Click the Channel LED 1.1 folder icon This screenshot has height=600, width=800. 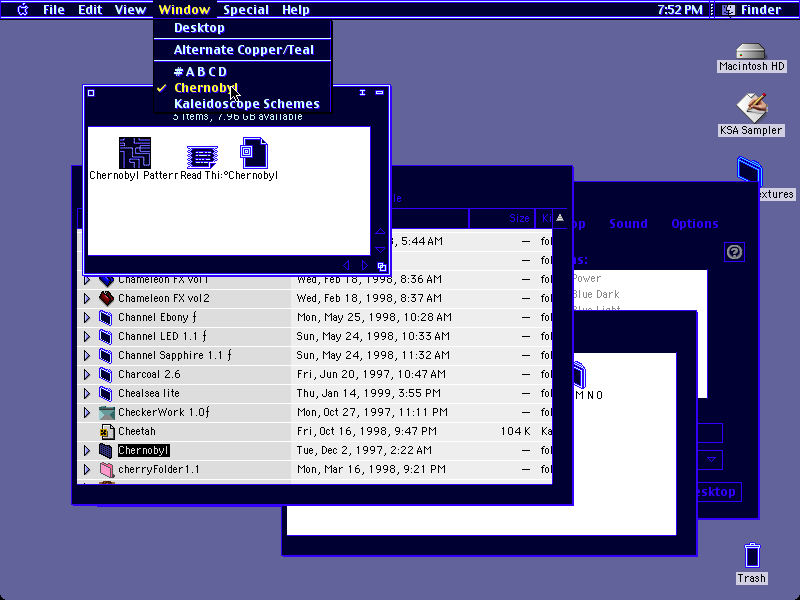(x=106, y=336)
